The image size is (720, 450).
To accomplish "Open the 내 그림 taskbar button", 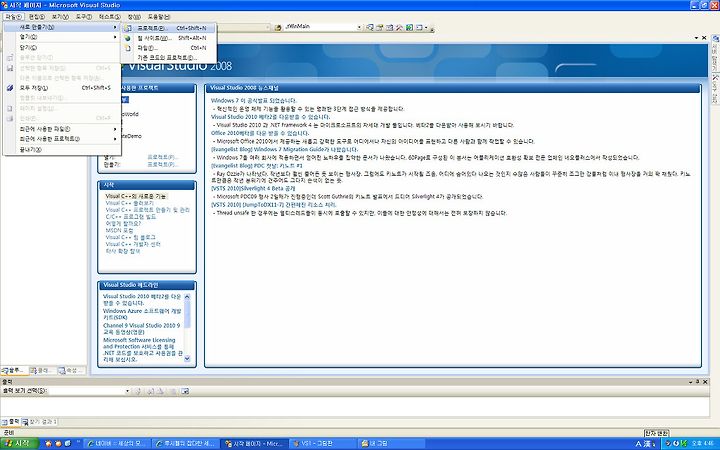I will click(390, 444).
